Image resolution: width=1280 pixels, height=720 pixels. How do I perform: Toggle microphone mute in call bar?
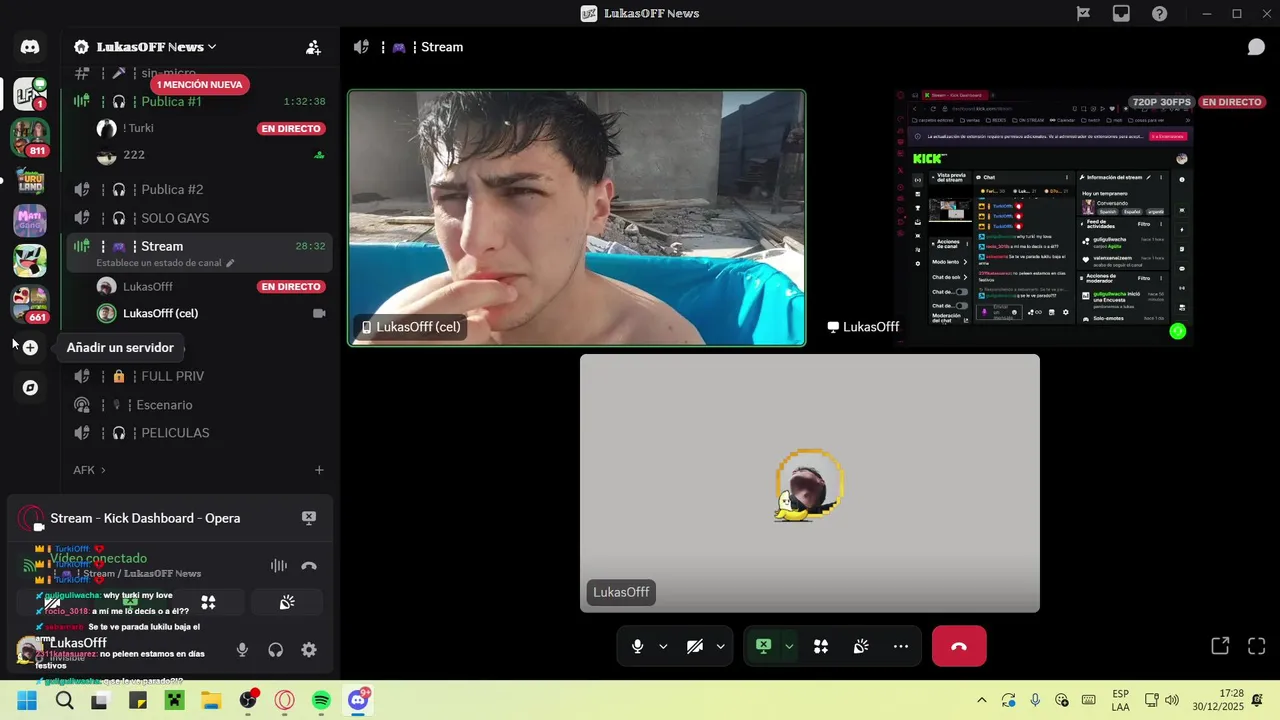[x=638, y=646]
